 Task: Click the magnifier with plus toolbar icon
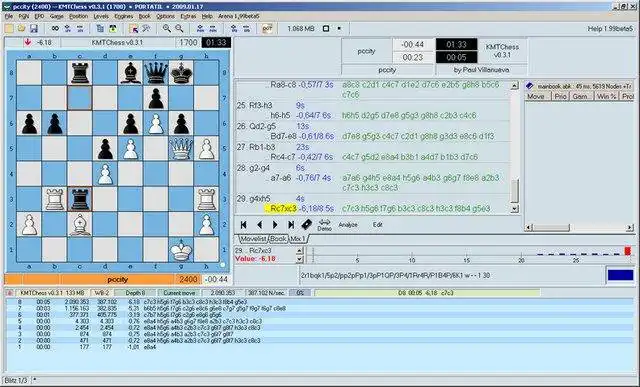[167, 29]
